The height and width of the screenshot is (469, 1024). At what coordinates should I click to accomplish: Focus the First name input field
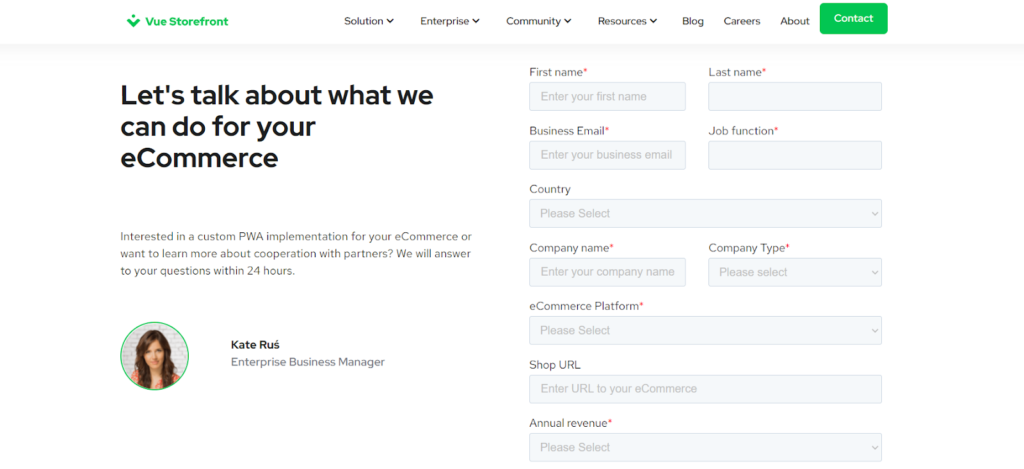[607, 97]
